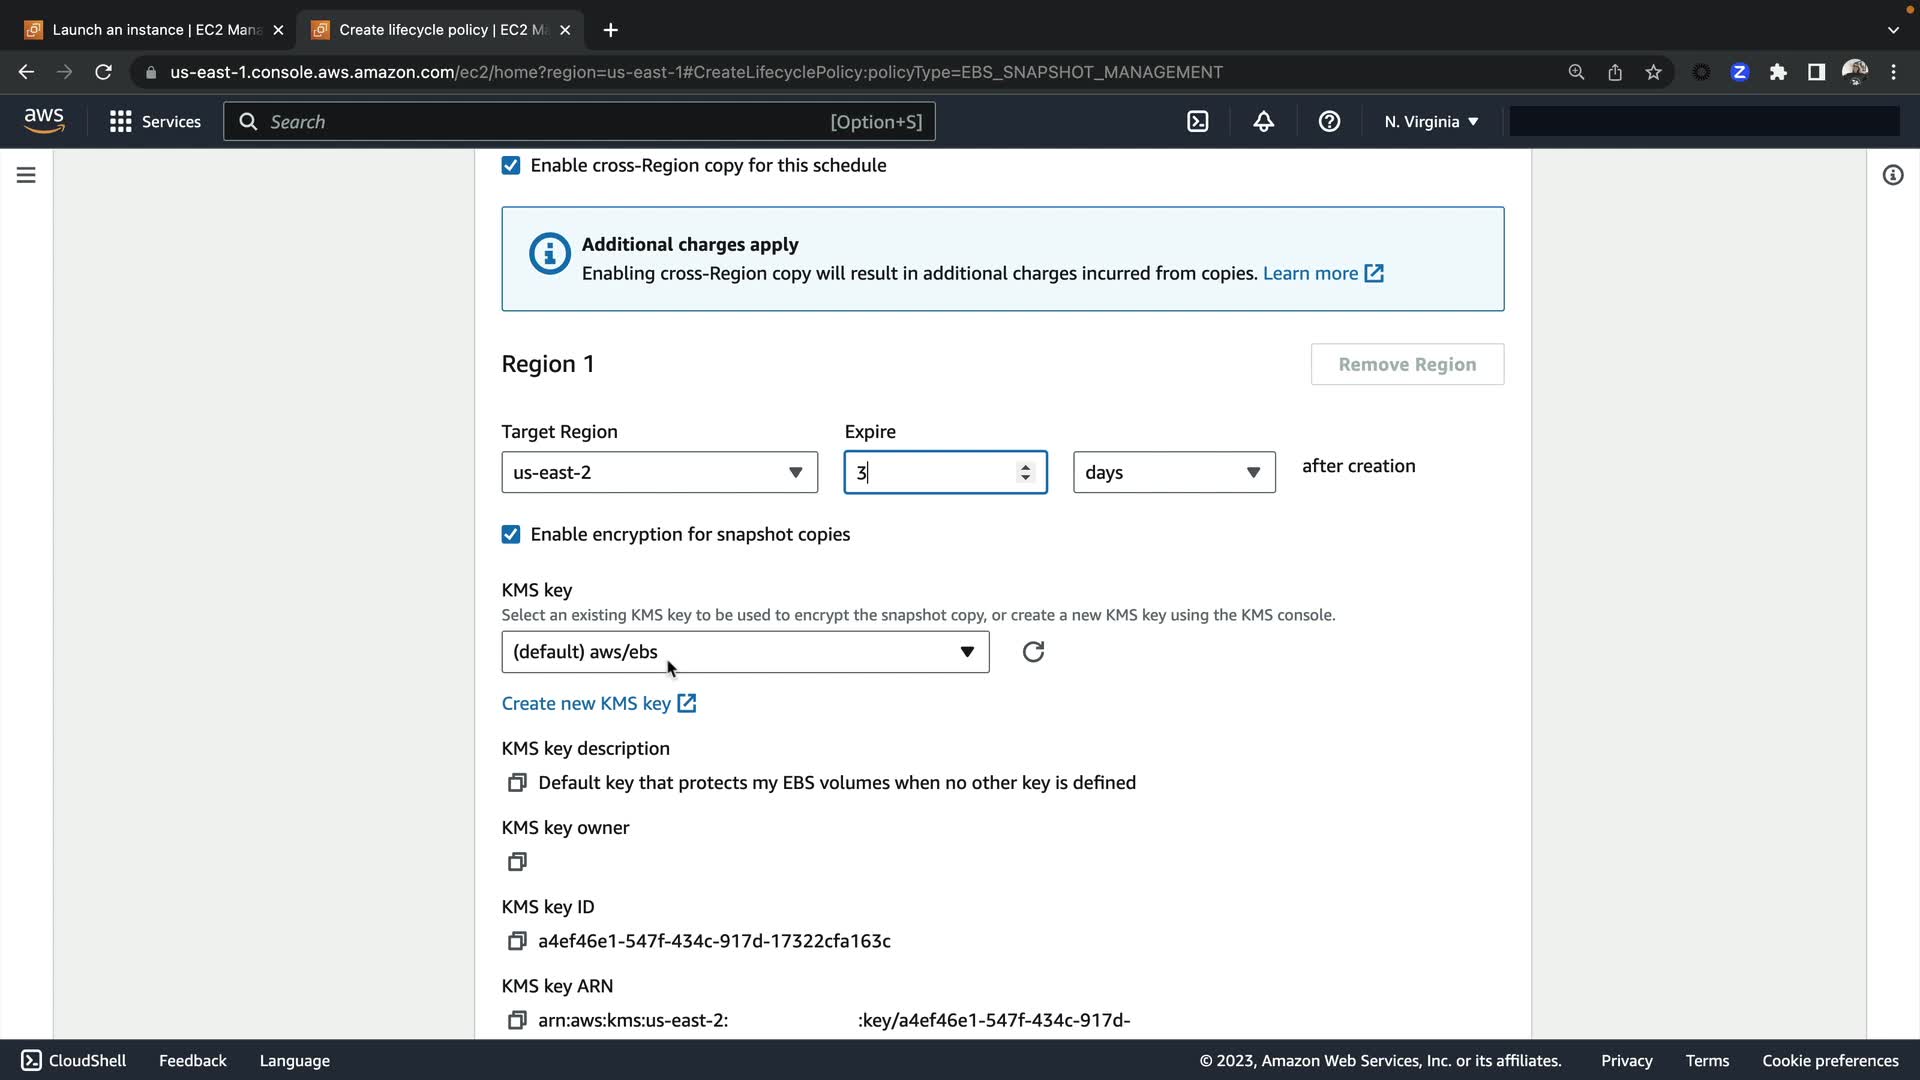Open the CloudShell icon in the top bar

point(1197,121)
